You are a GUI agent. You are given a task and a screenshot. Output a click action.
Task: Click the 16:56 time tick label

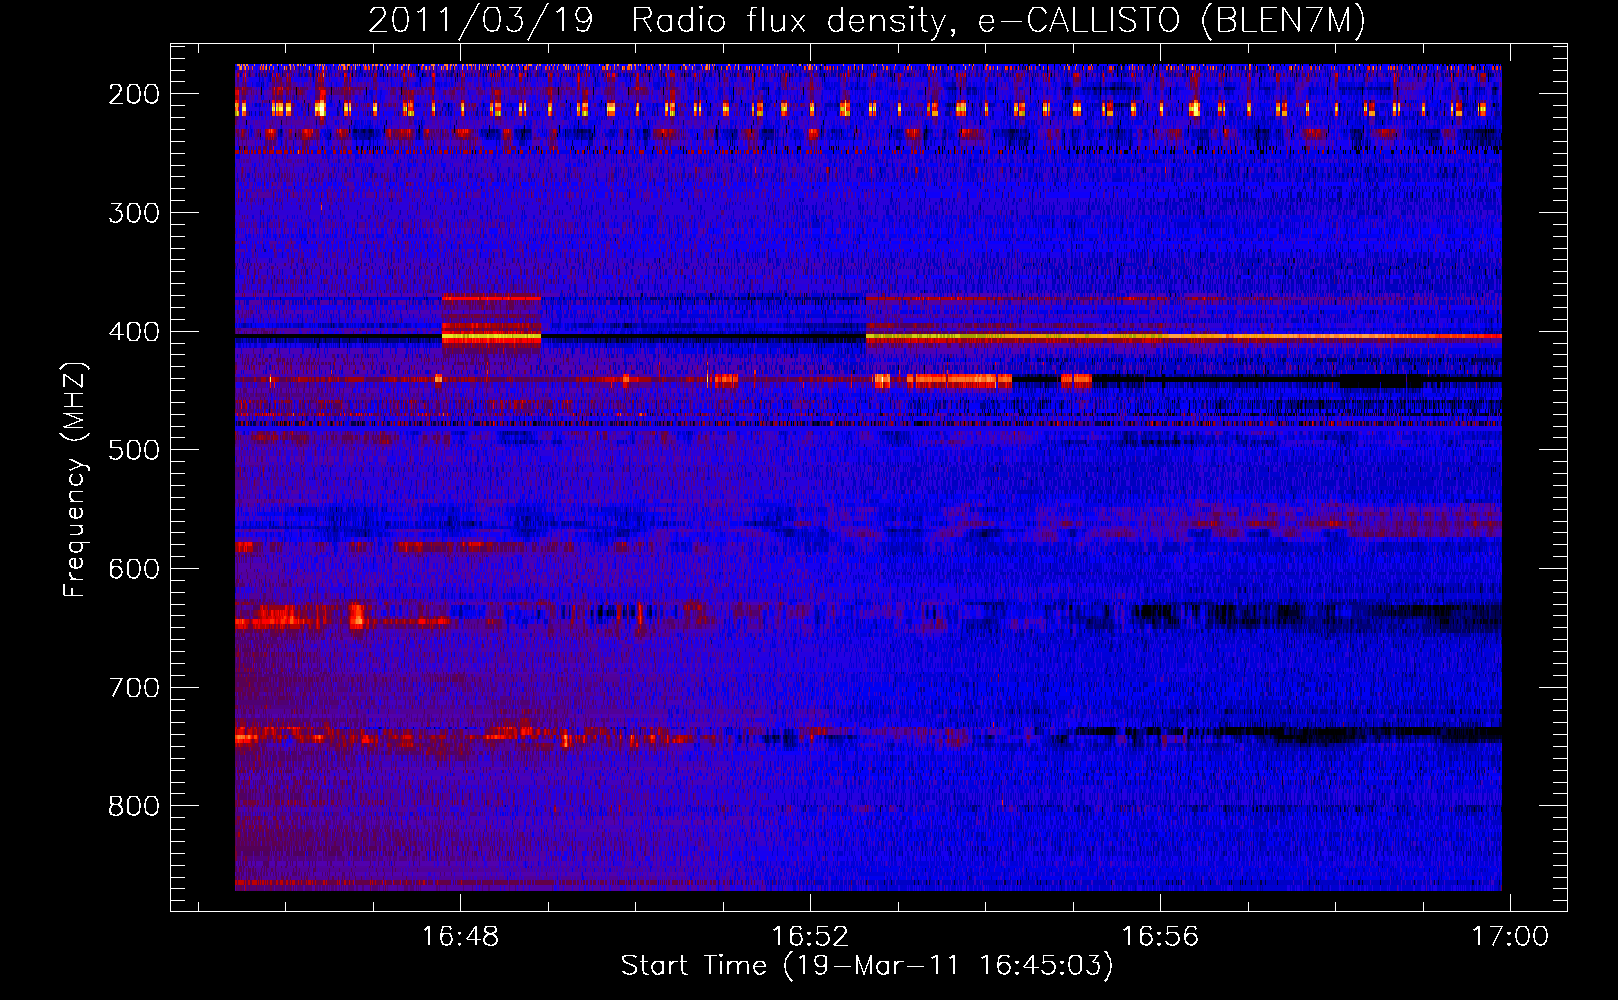(x=1160, y=936)
